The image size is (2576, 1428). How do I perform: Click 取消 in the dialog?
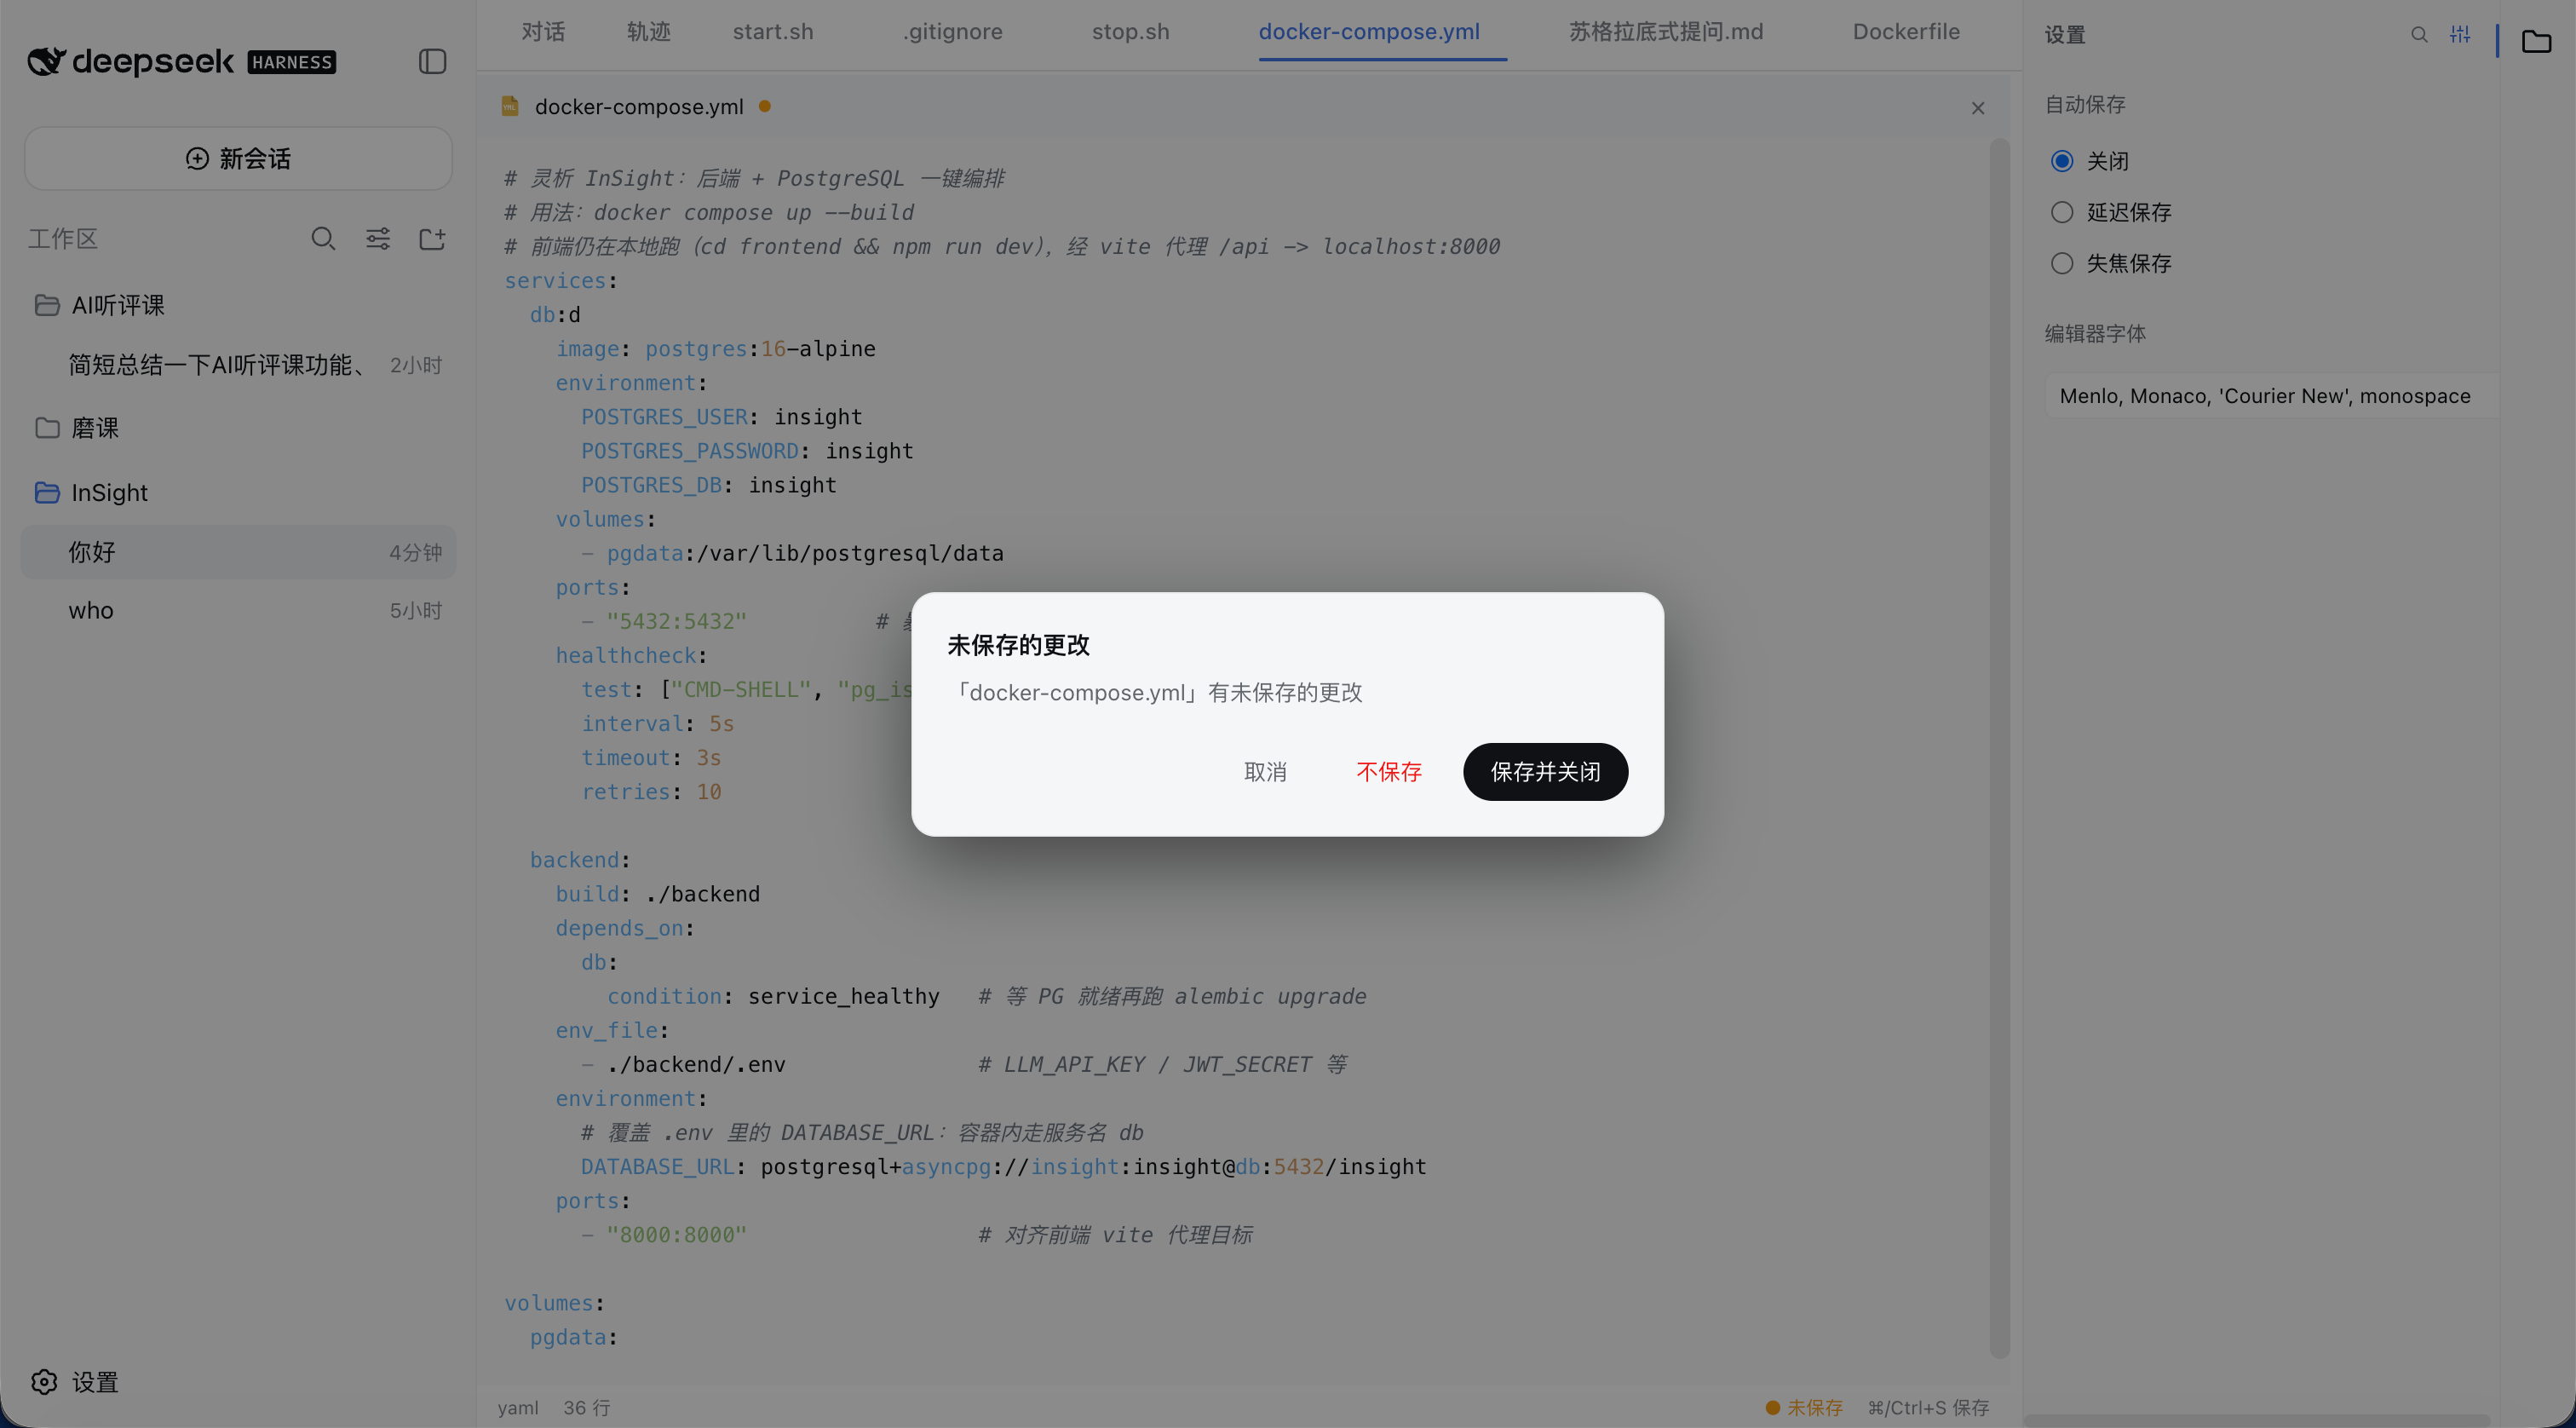[1265, 771]
